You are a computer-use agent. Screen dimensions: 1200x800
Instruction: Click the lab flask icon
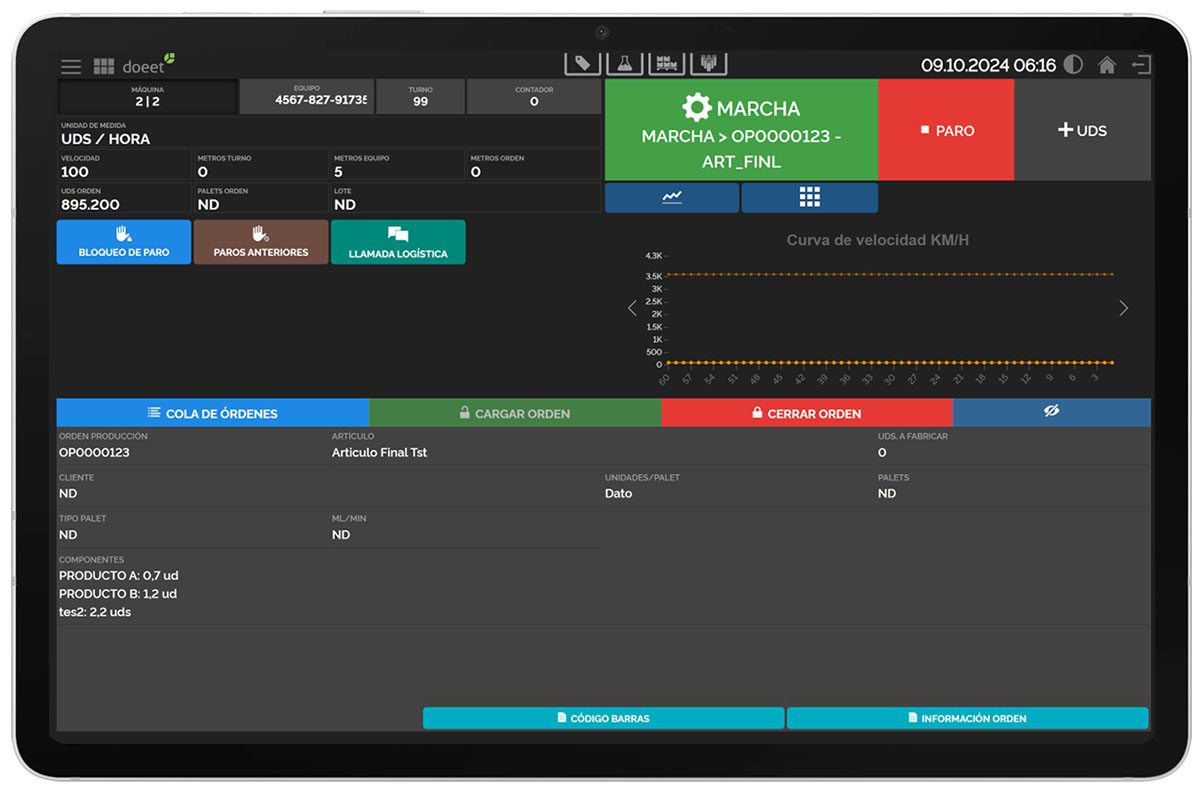pos(625,63)
